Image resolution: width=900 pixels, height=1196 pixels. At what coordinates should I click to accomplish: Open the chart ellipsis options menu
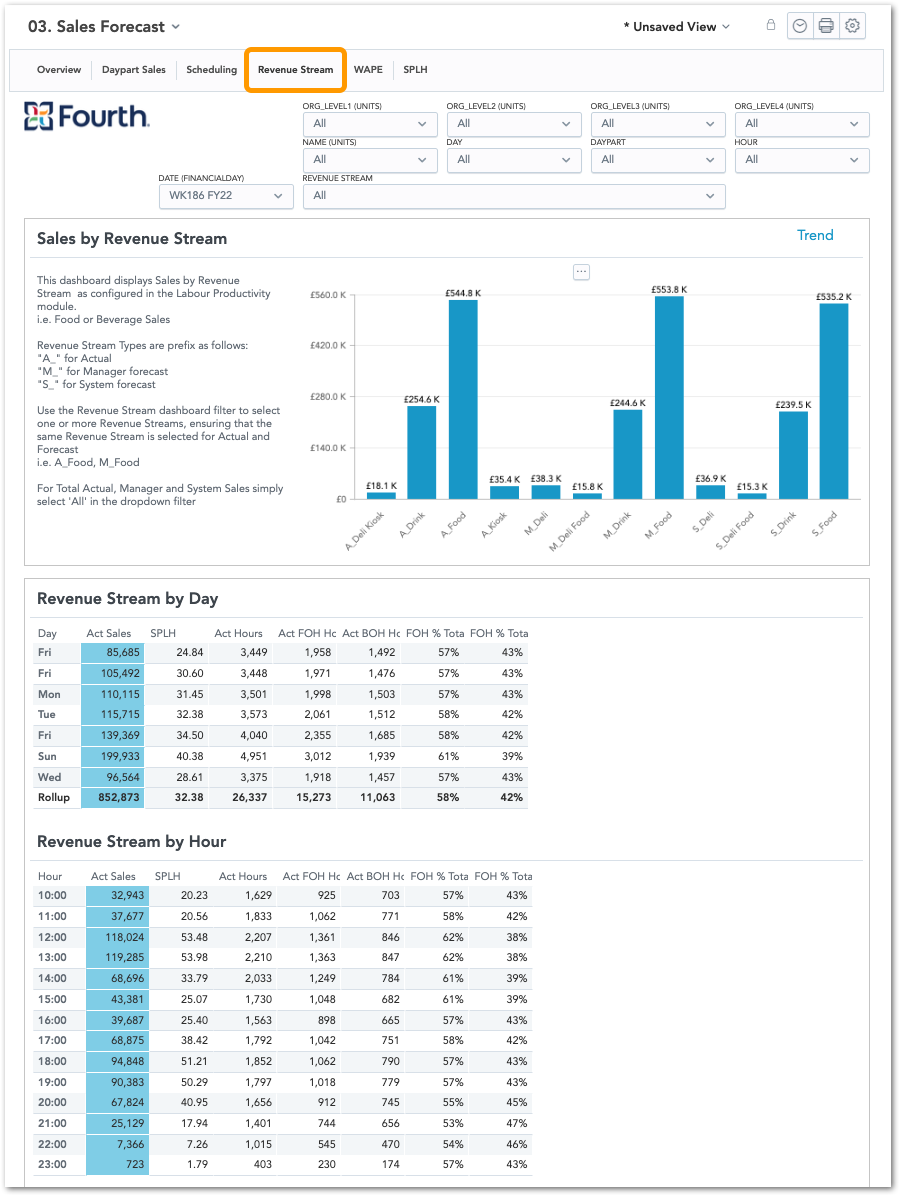point(582,272)
